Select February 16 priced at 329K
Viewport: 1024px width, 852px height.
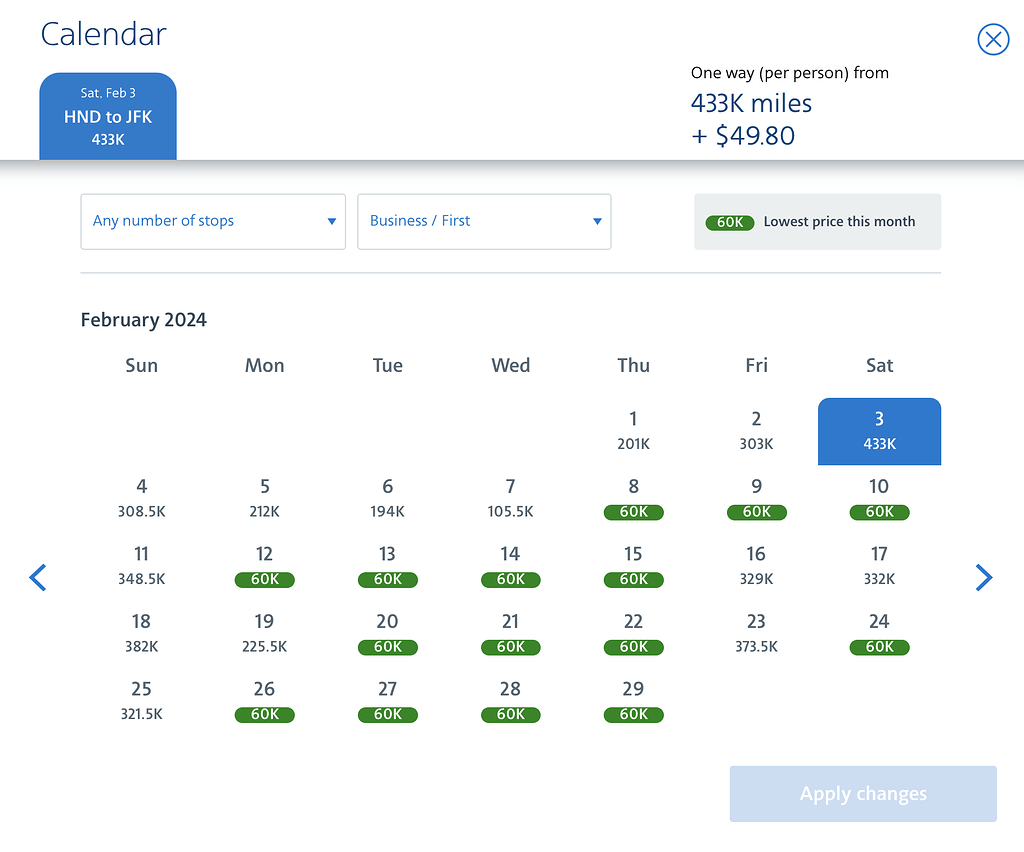(756, 565)
